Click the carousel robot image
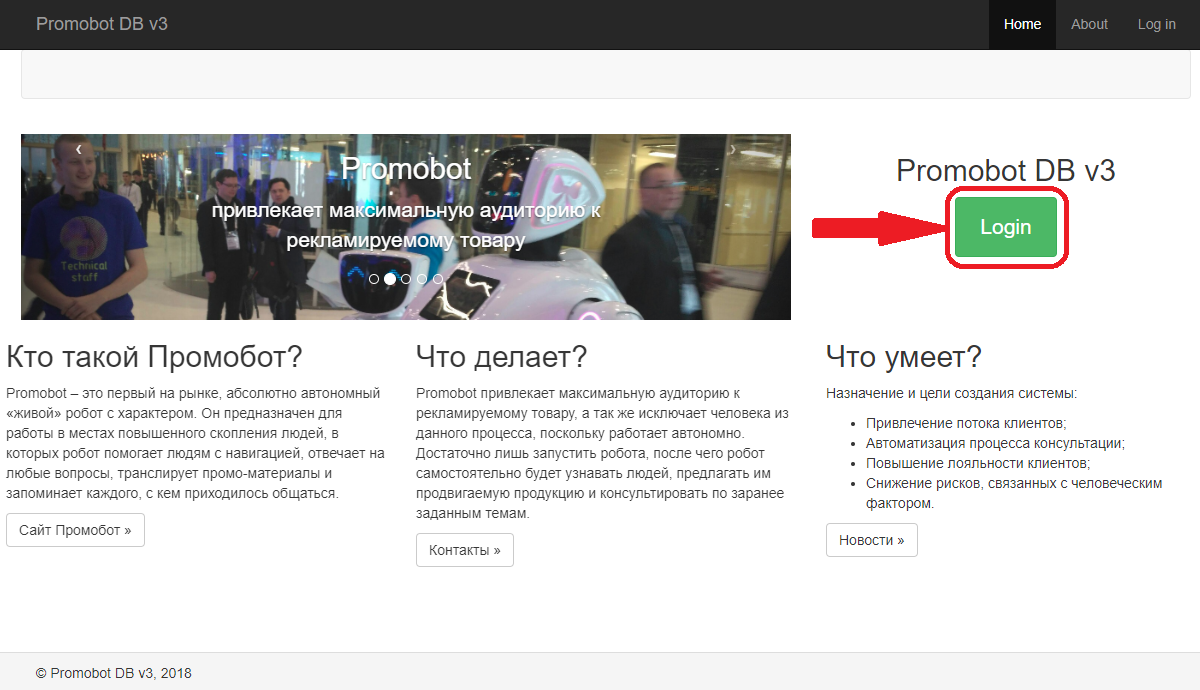1200x690 pixels. [x=406, y=227]
